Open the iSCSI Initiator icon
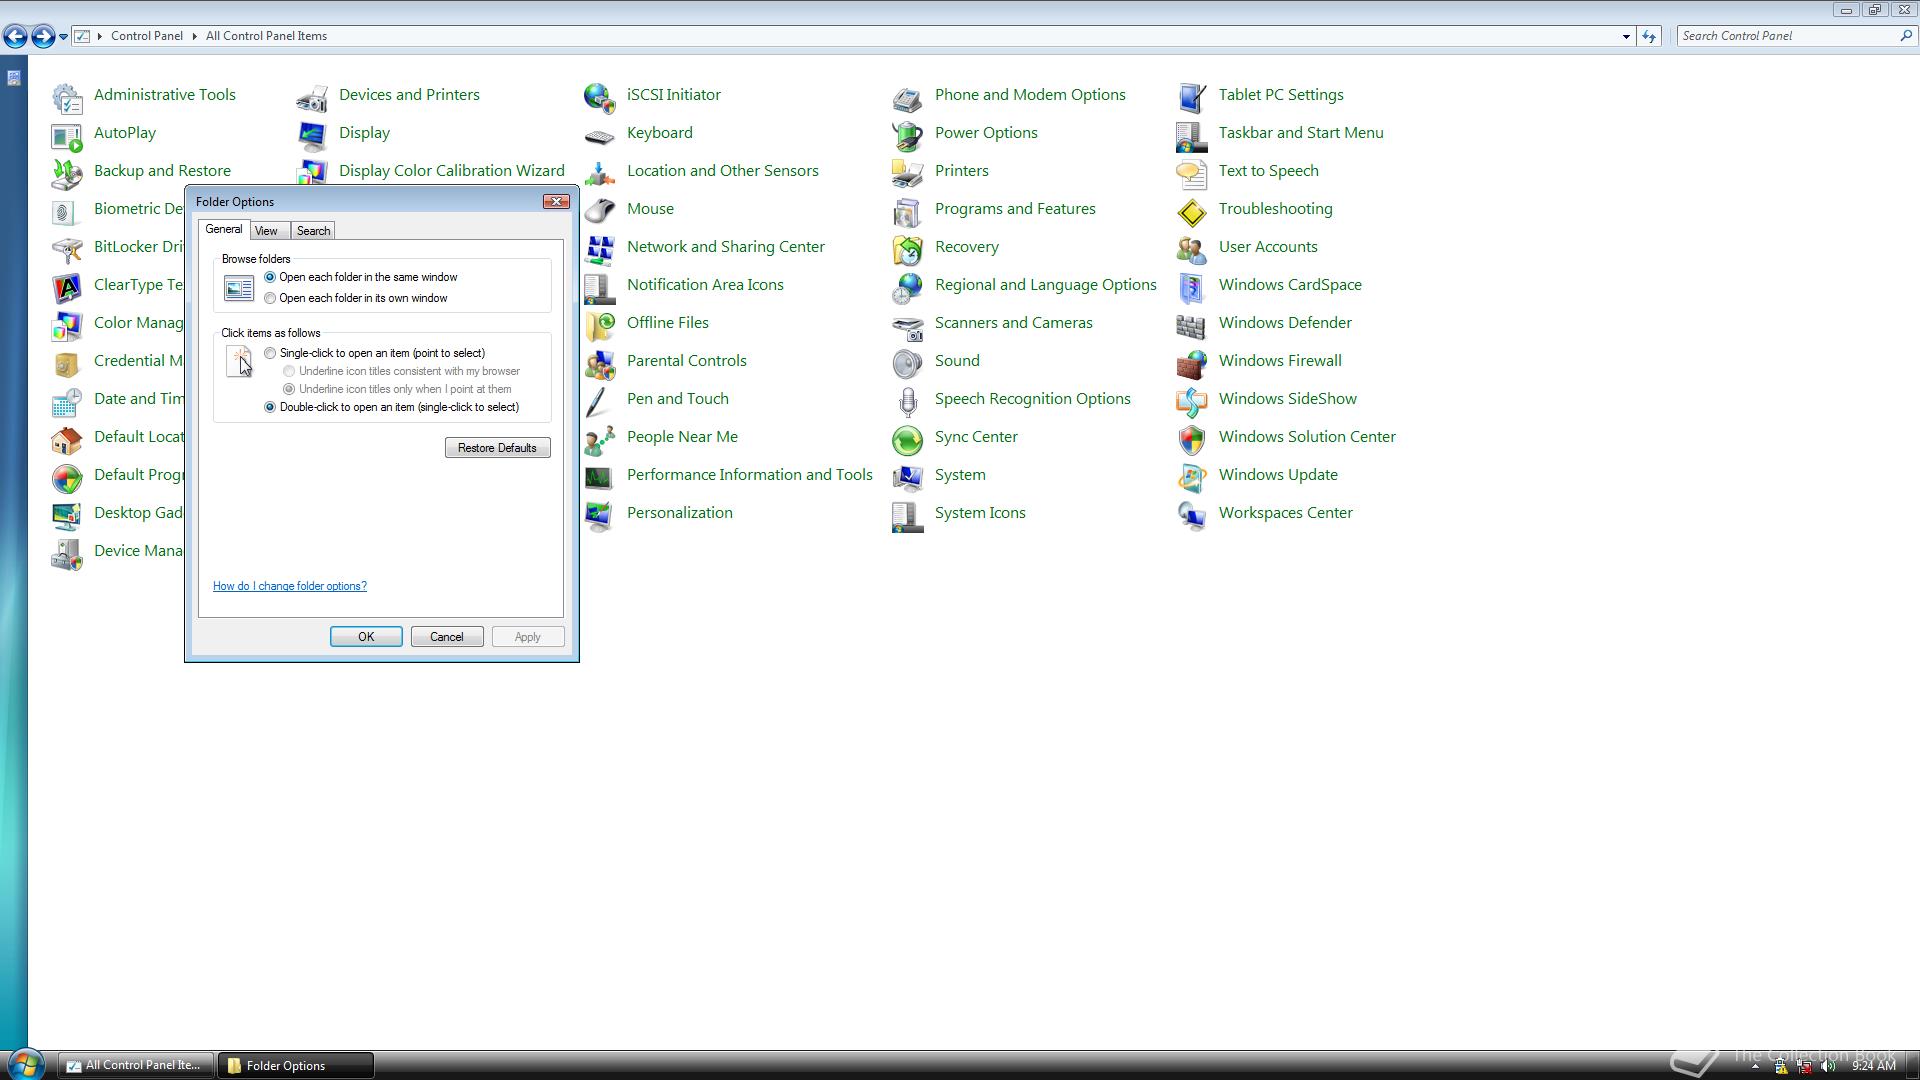The width and height of the screenshot is (1920, 1080). (600, 97)
